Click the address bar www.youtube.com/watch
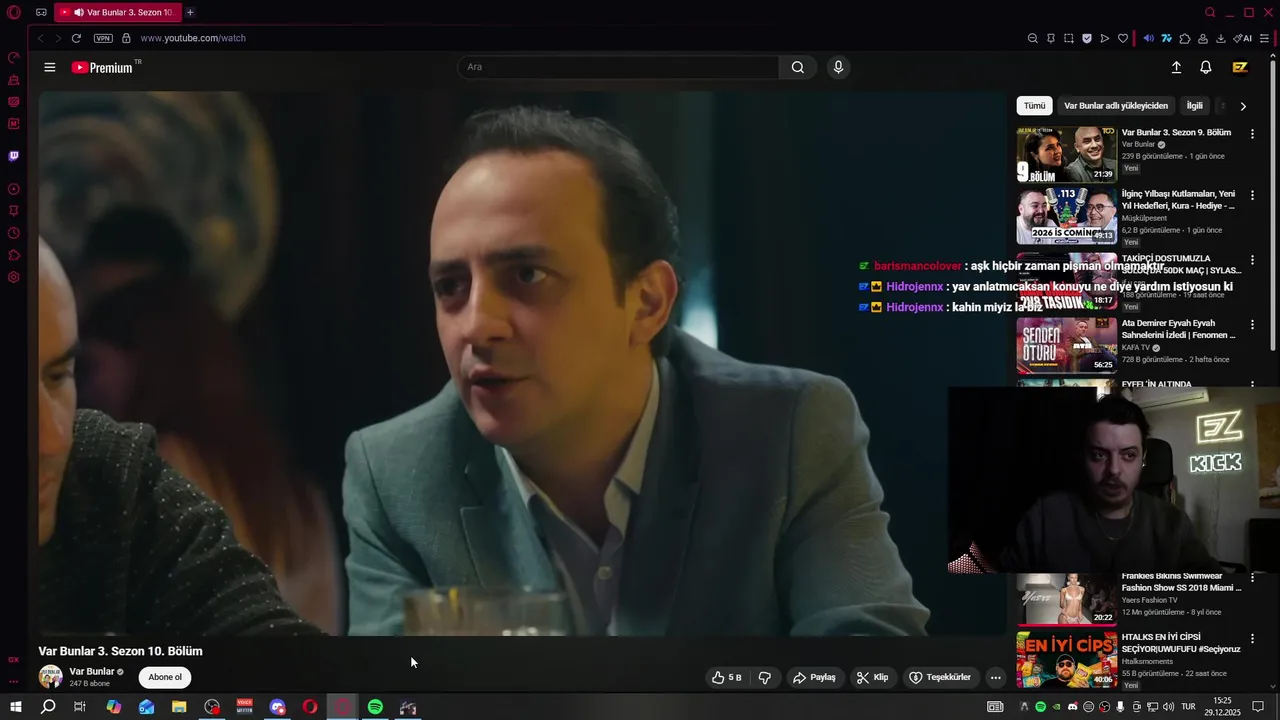Screen dimensions: 1280x720 point(193,38)
